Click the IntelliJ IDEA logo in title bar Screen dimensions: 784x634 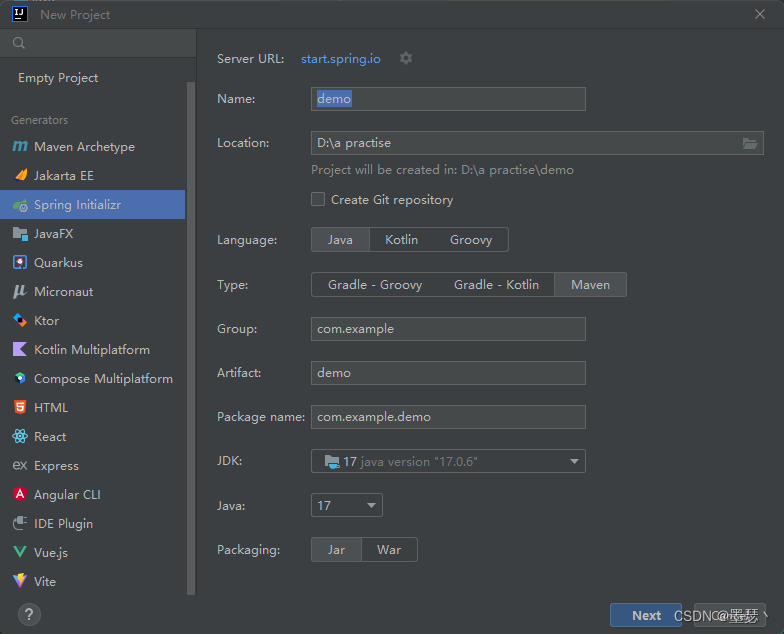tap(20, 14)
